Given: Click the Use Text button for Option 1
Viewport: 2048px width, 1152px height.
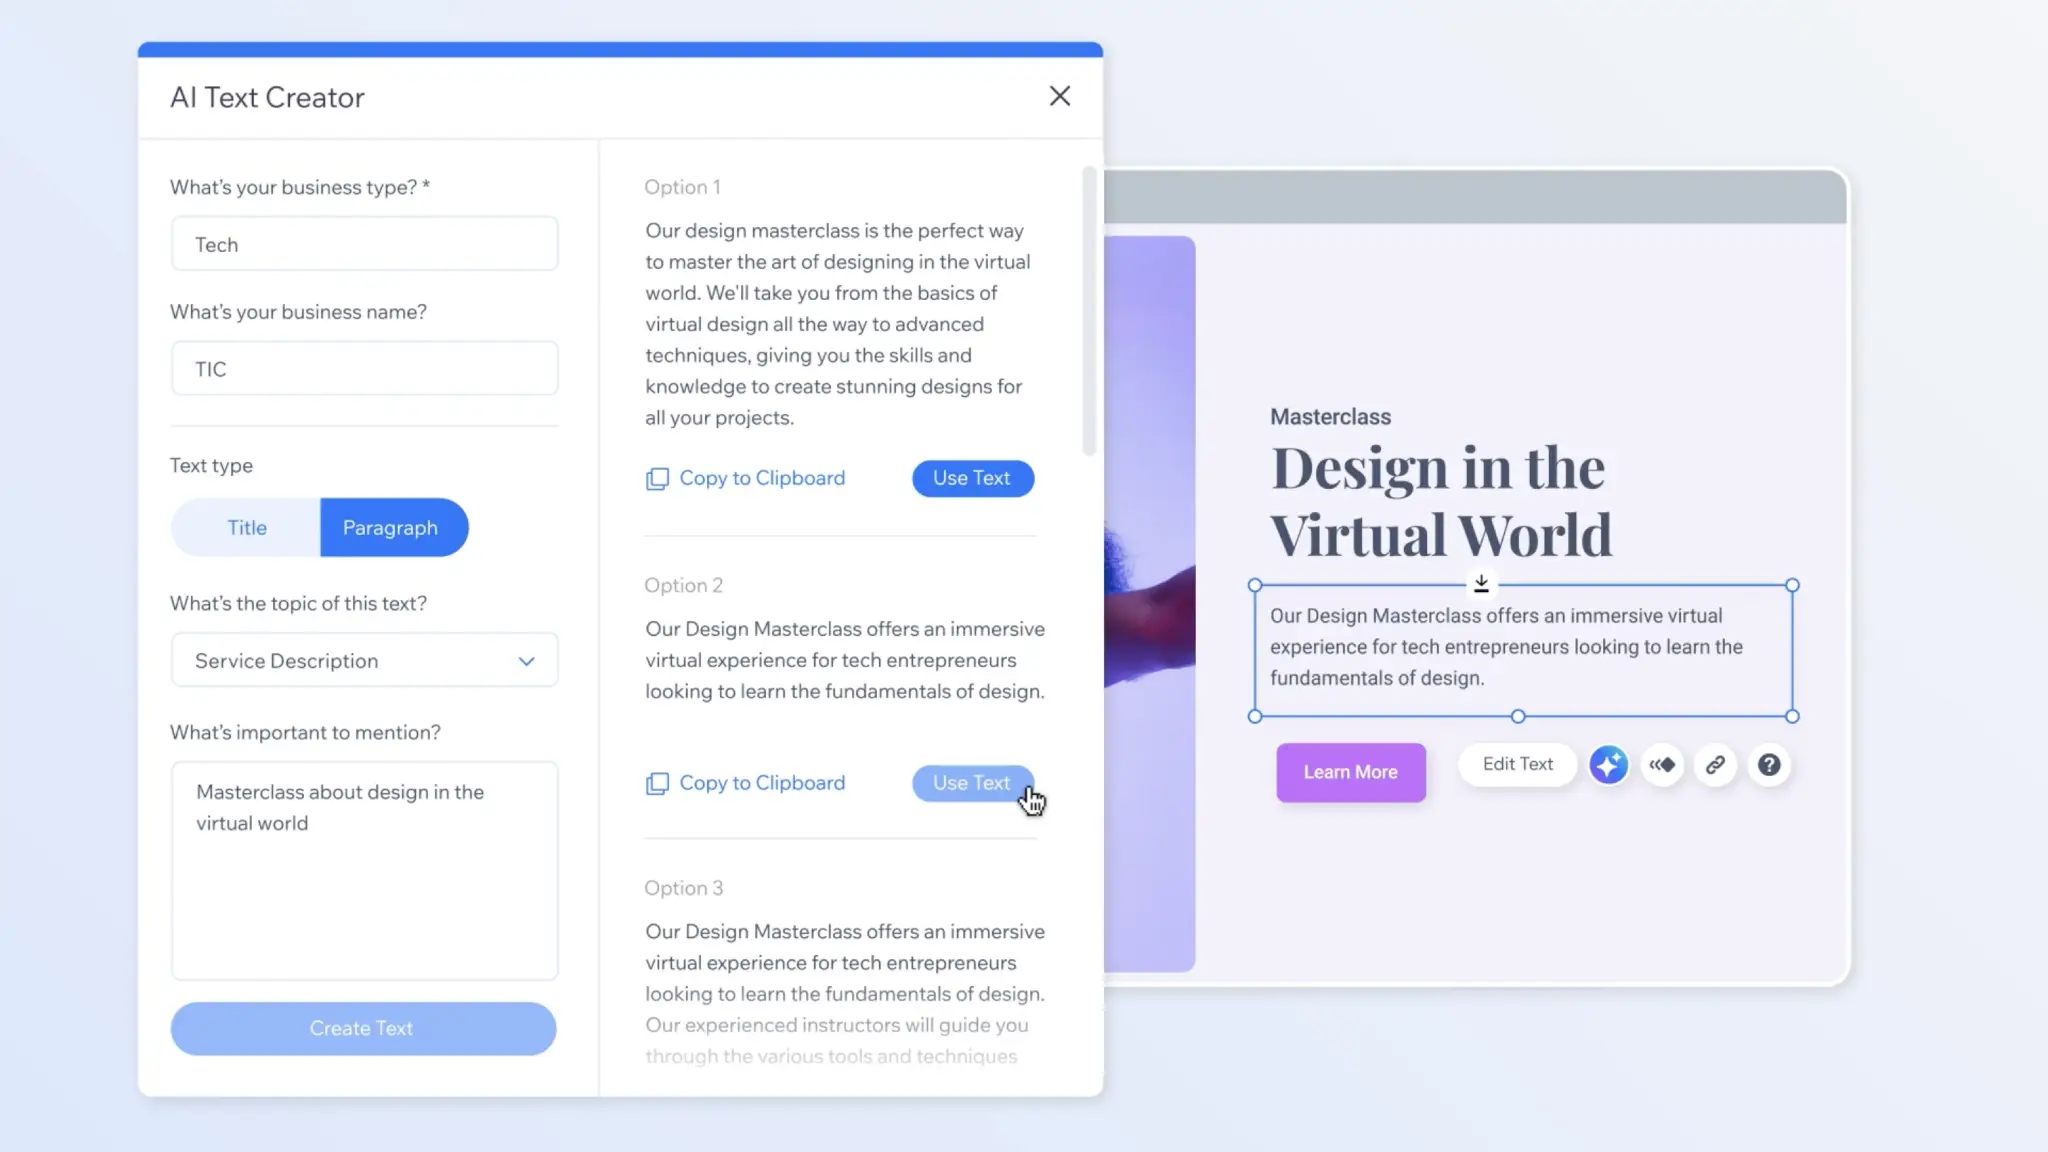Looking at the screenshot, I should (x=972, y=477).
